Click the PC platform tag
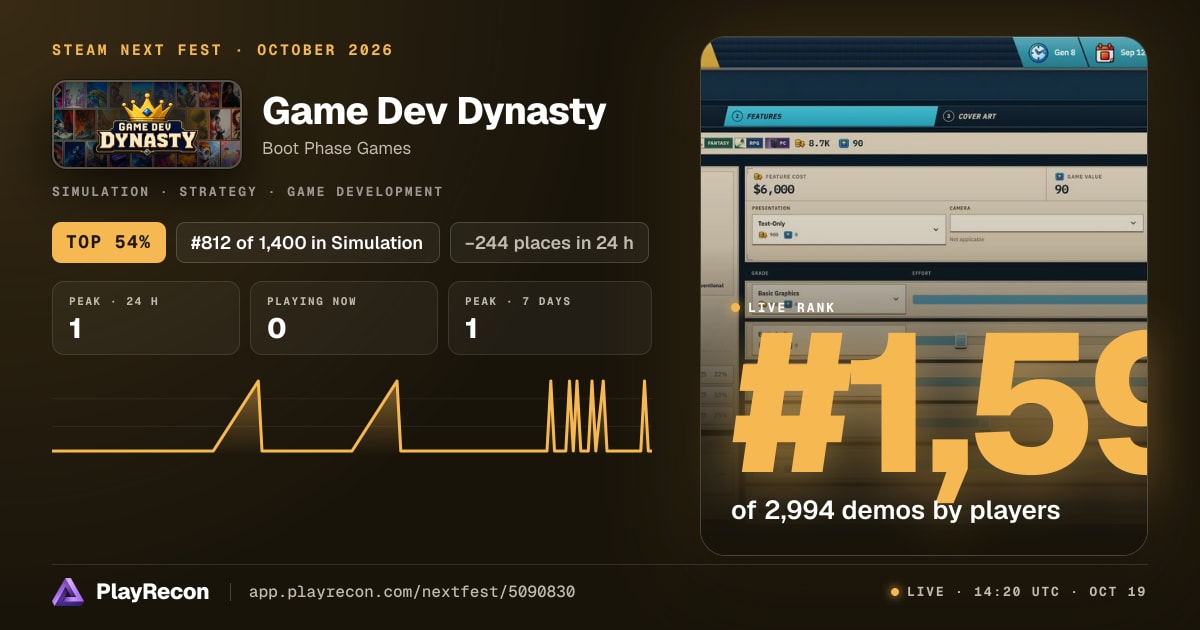Image resolution: width=1200 pixels, height=630 pixels. click(x=778, y=143)
